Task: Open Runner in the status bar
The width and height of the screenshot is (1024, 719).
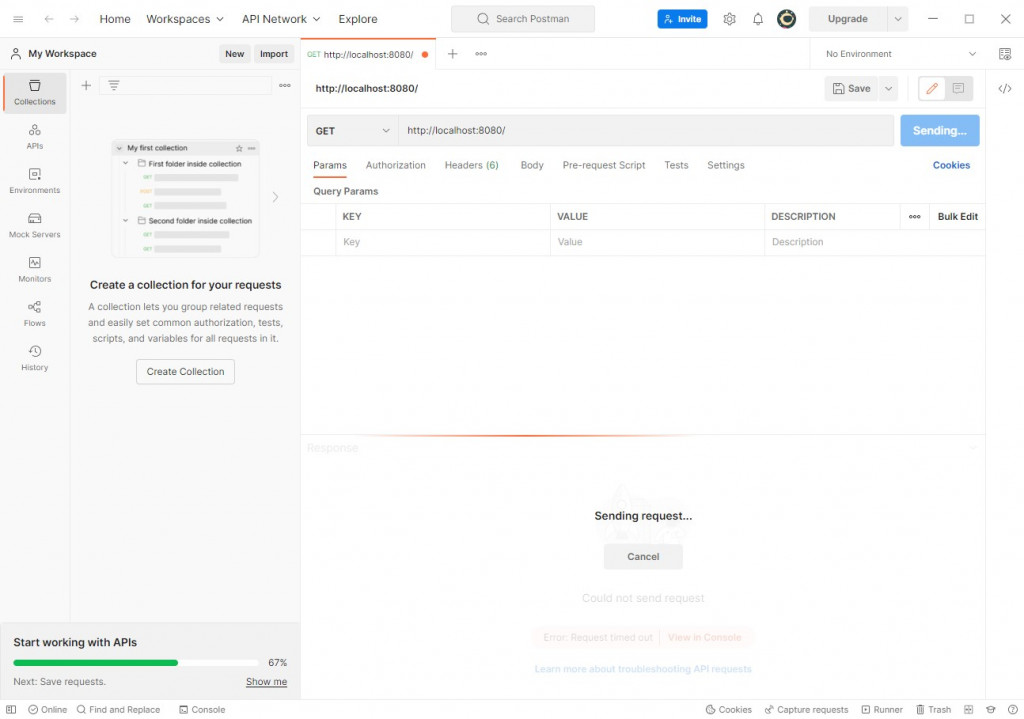Action: click(x=882, y=709)
